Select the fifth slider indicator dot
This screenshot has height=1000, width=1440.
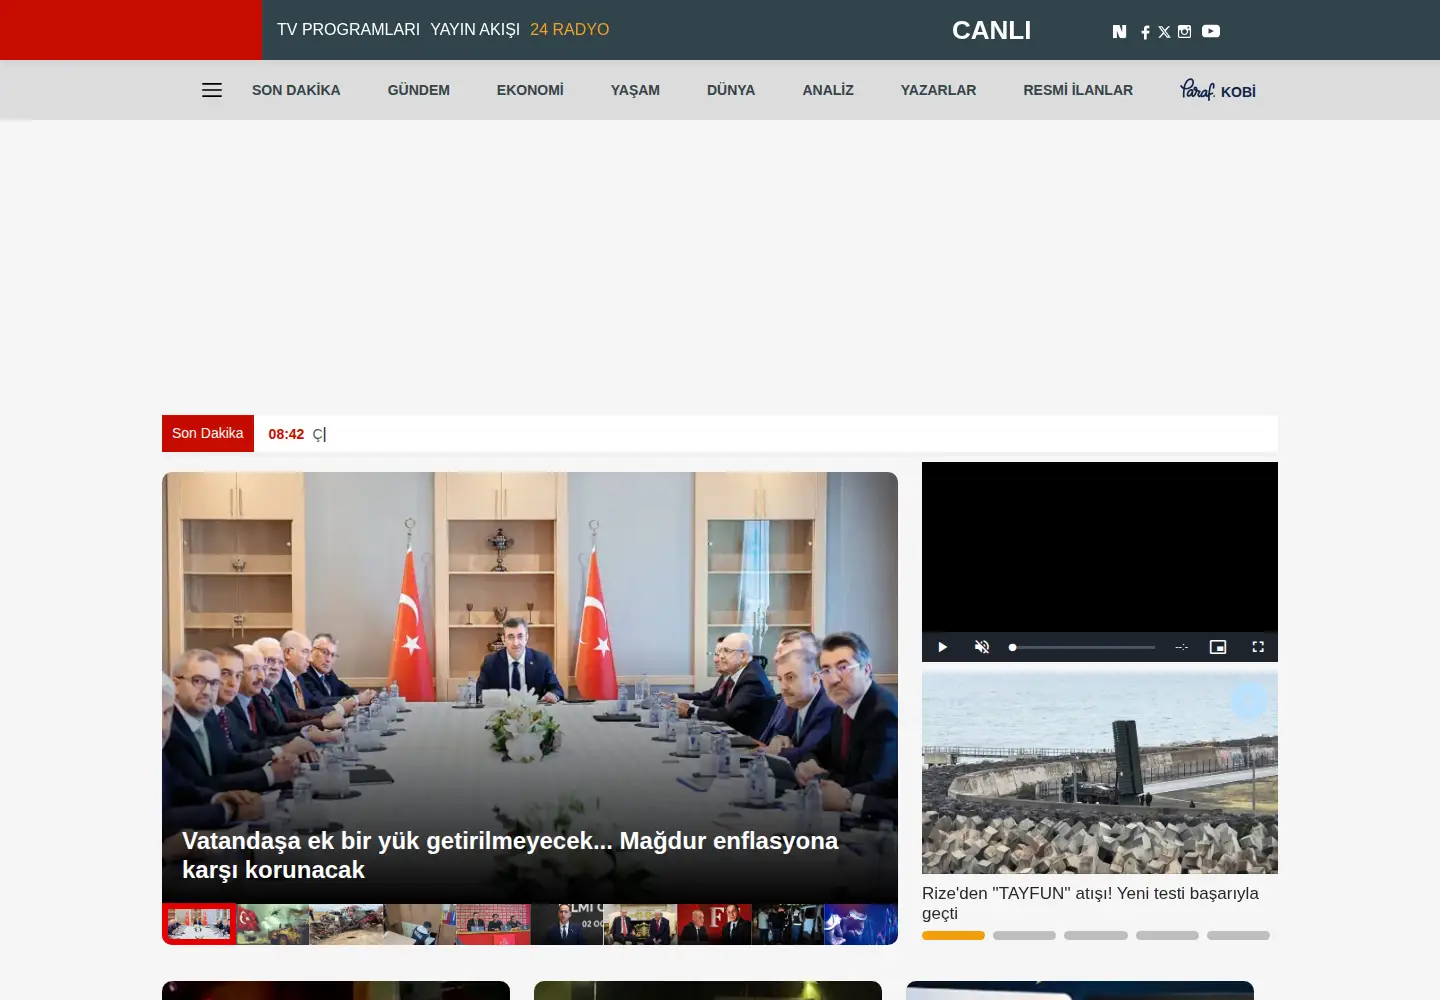1238,936
